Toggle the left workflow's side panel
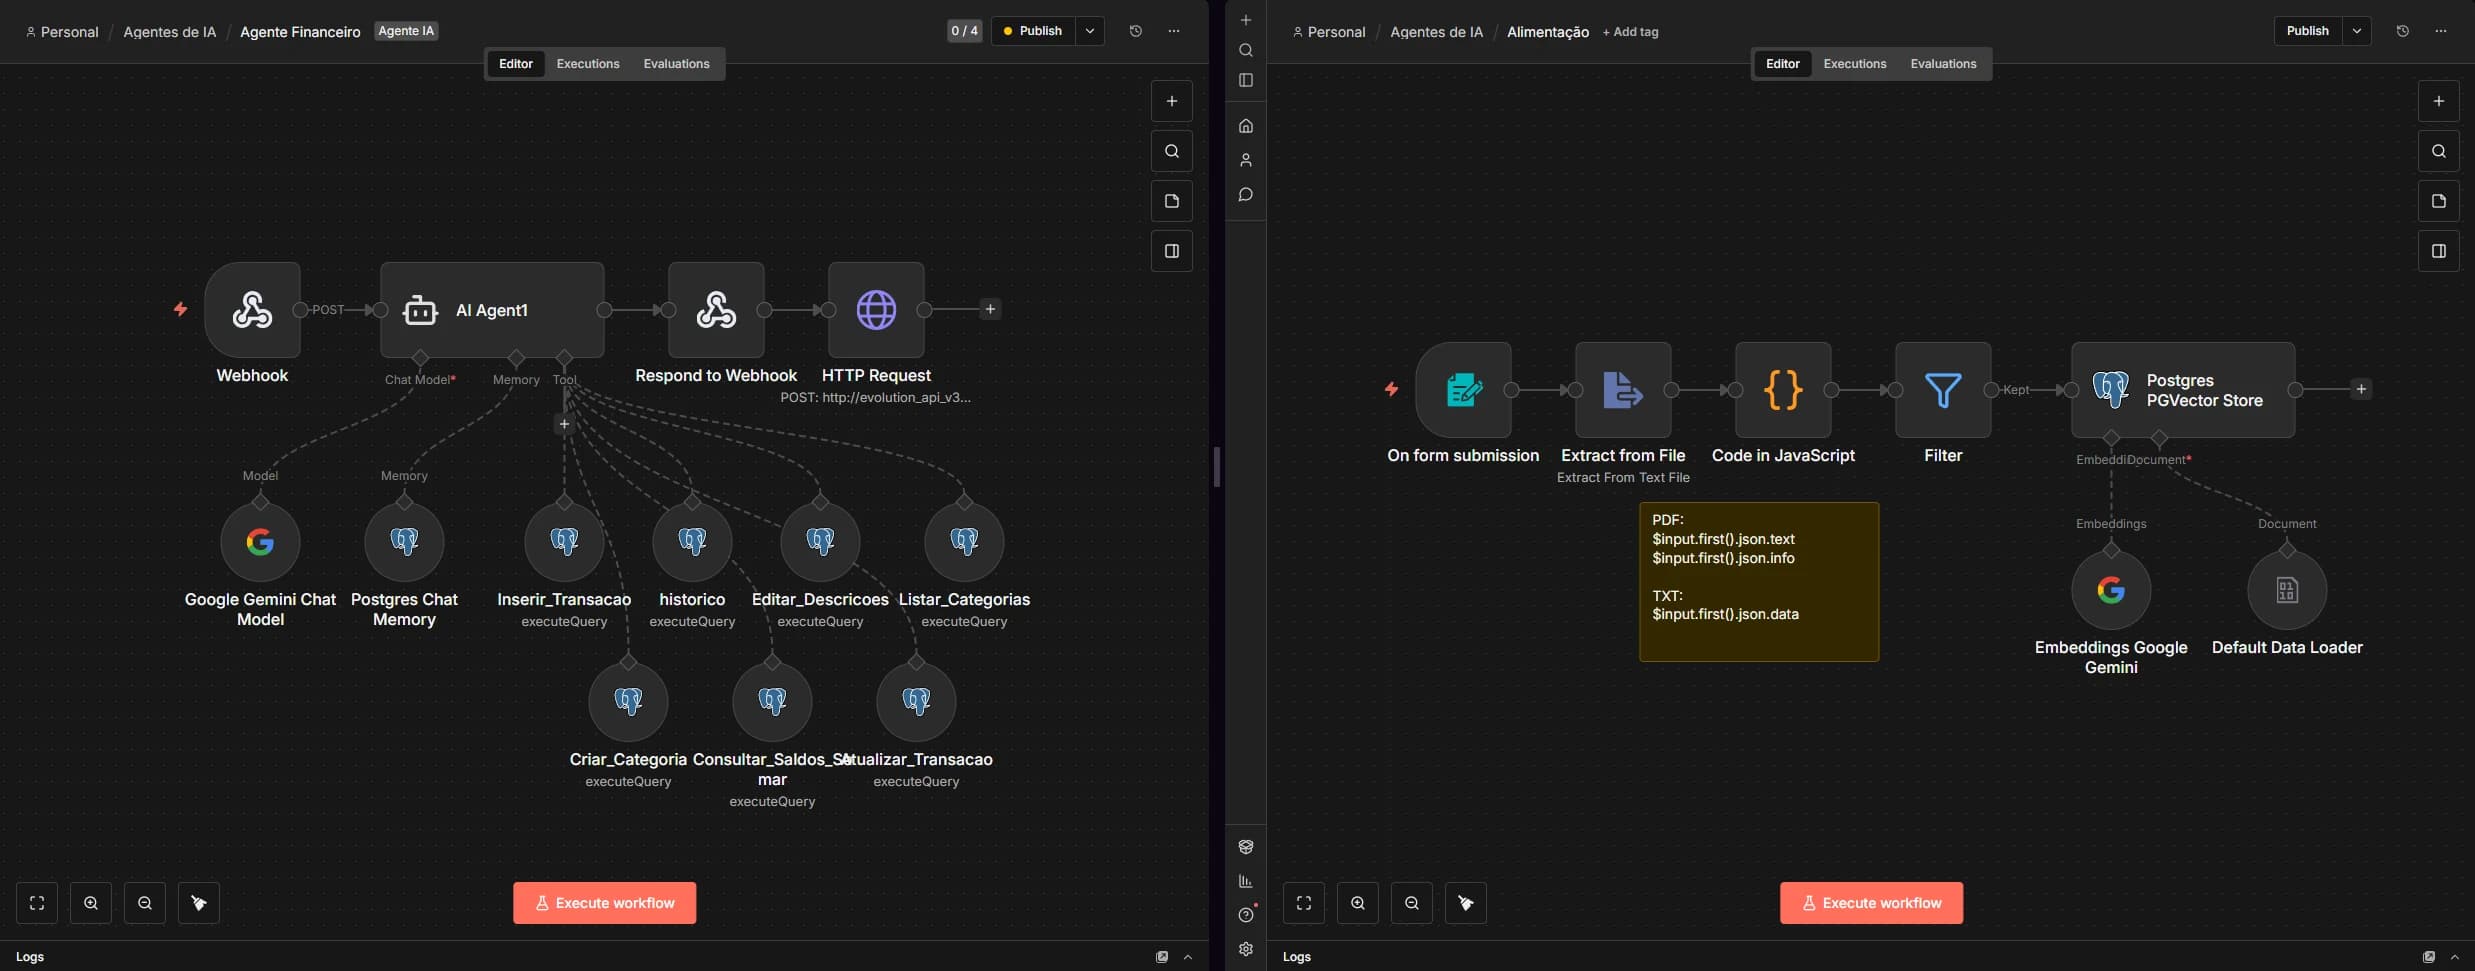 coord(1170,251)
